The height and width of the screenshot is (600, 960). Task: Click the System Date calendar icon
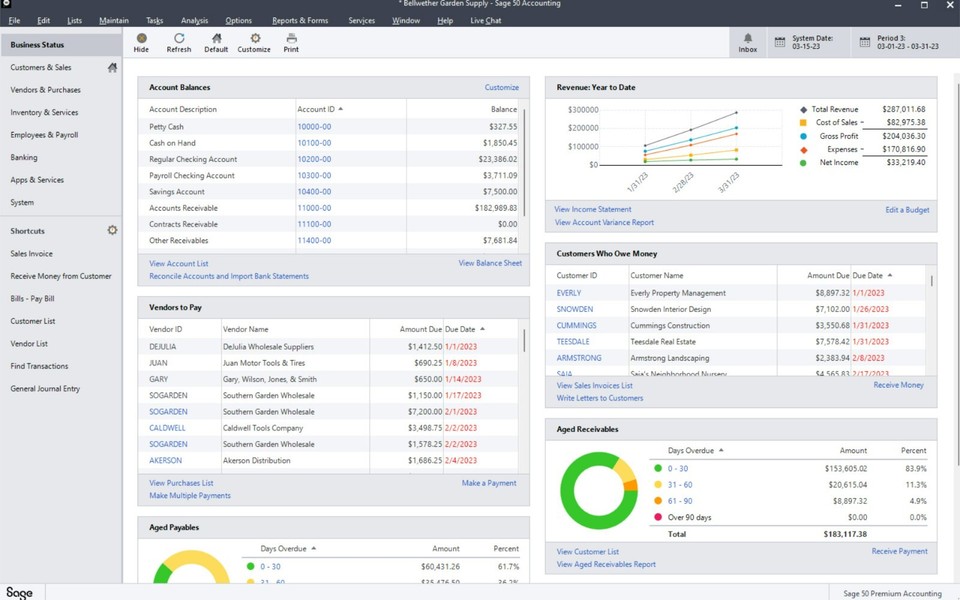[778, 41]
